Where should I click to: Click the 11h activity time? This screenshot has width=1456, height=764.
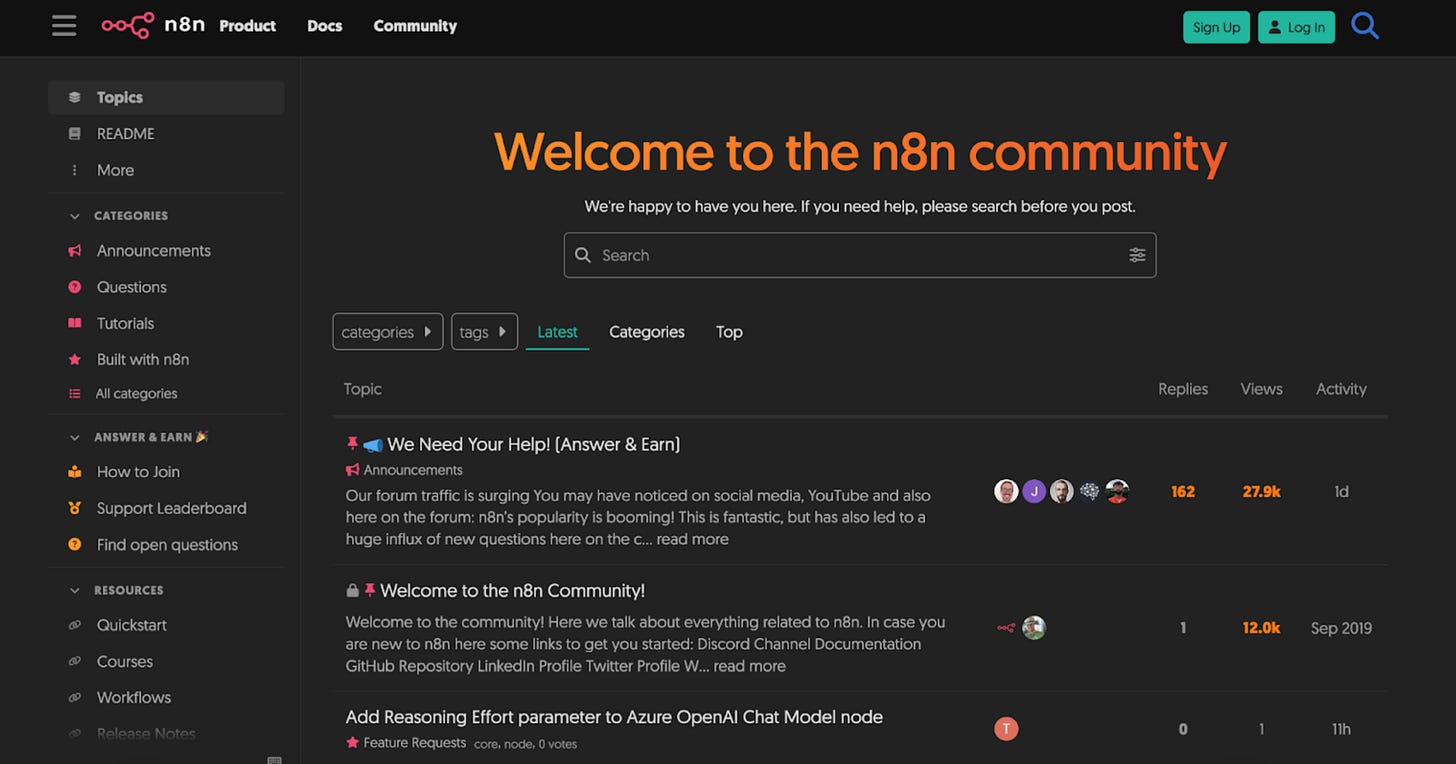pyautogui.click(x=1342, y=729)
